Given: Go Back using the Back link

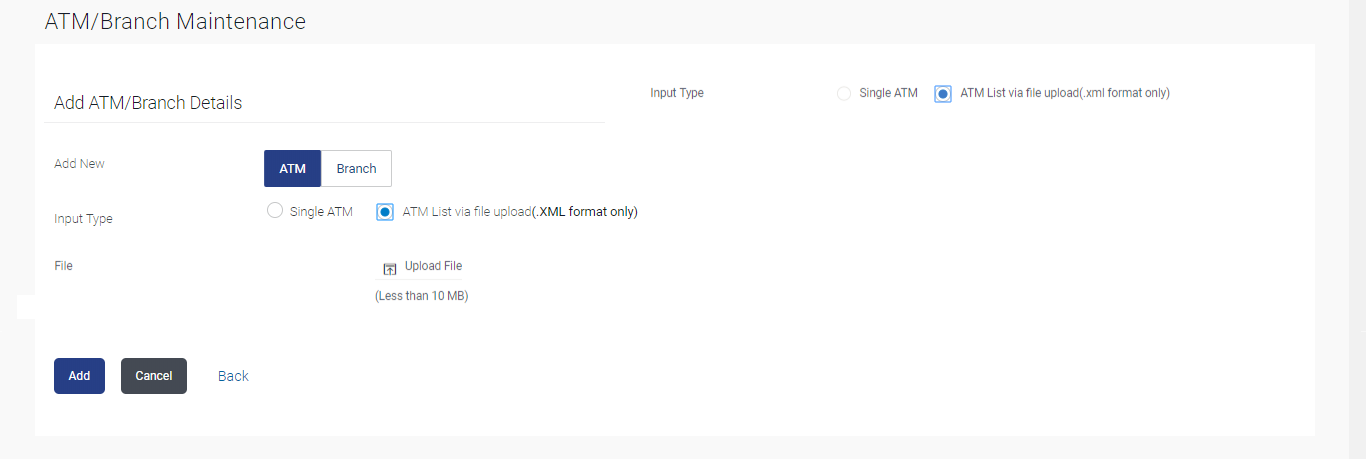Looking at the screenshot, I should click(233, 376).
